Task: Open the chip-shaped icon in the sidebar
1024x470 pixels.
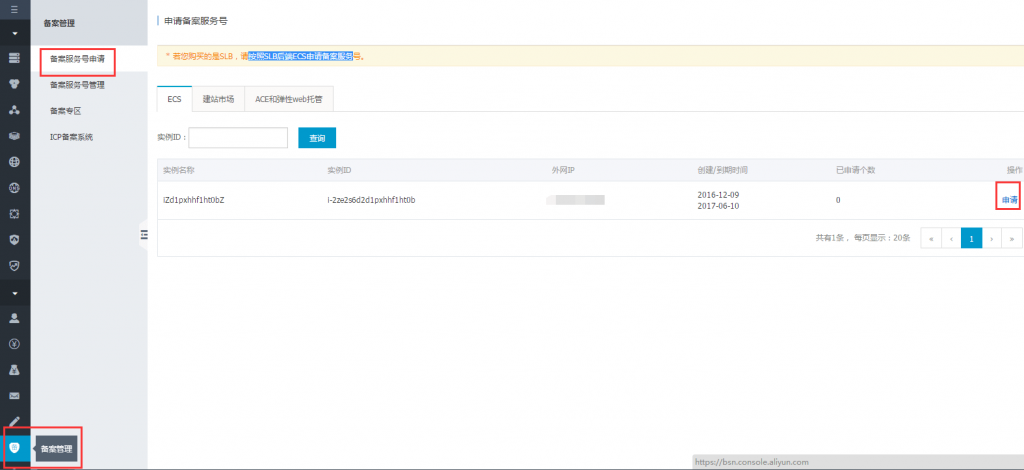Action: coord(15,213)
